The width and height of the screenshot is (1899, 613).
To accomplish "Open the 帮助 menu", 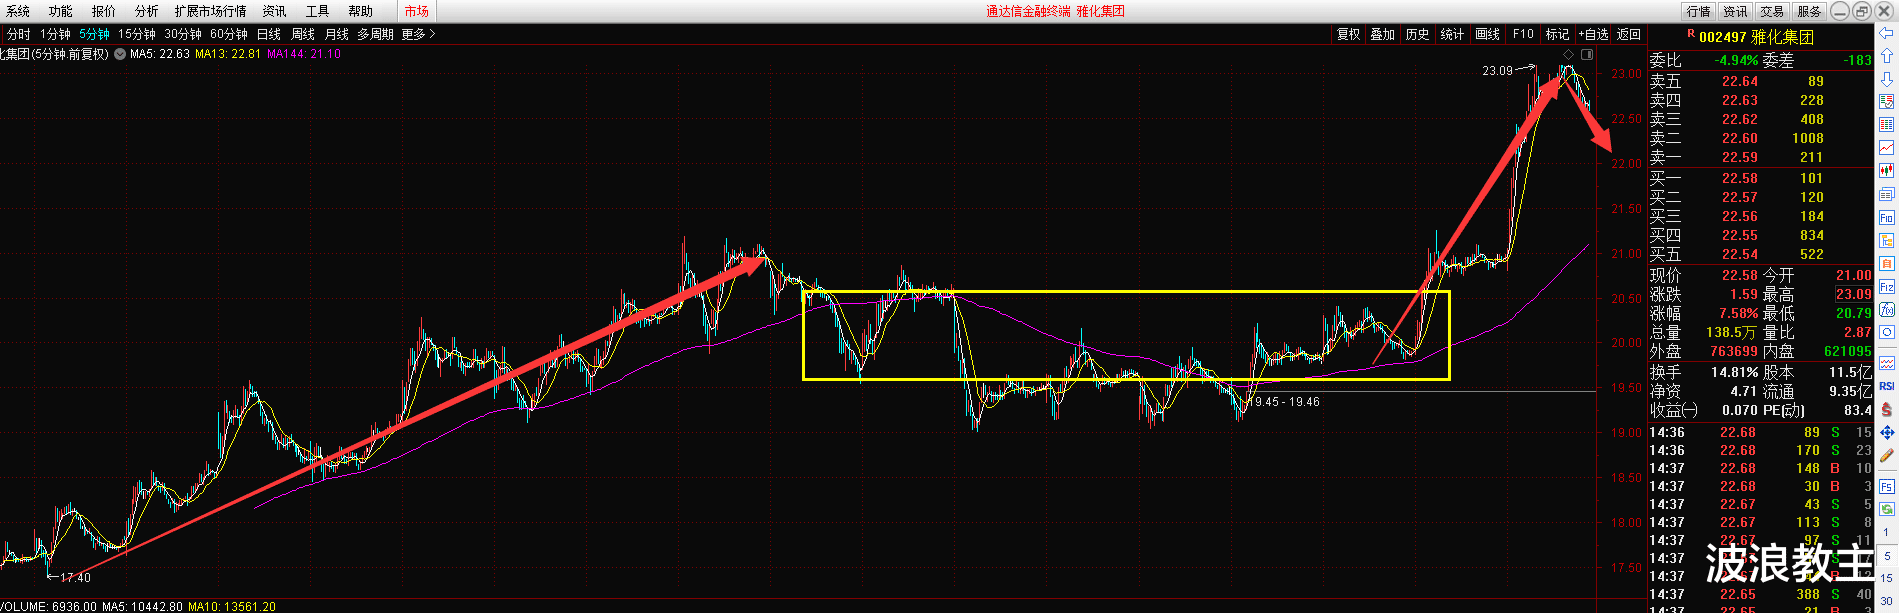I will (360, 11).
